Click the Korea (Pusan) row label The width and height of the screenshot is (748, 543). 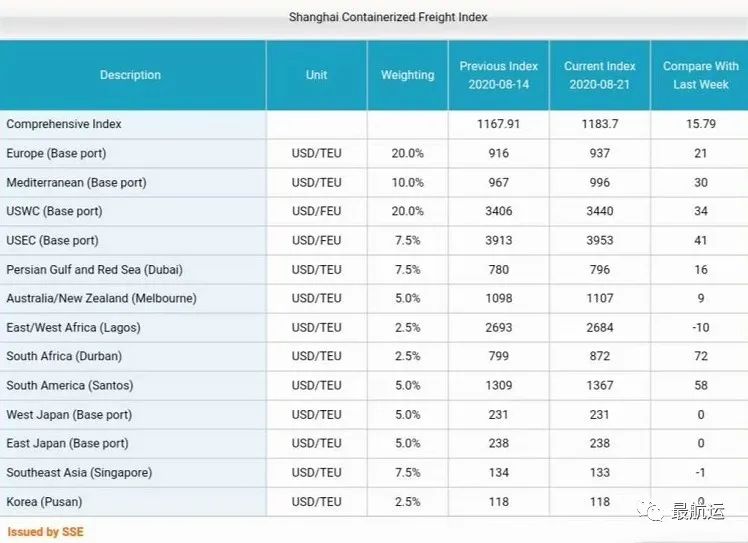click(x=44, y=501)
